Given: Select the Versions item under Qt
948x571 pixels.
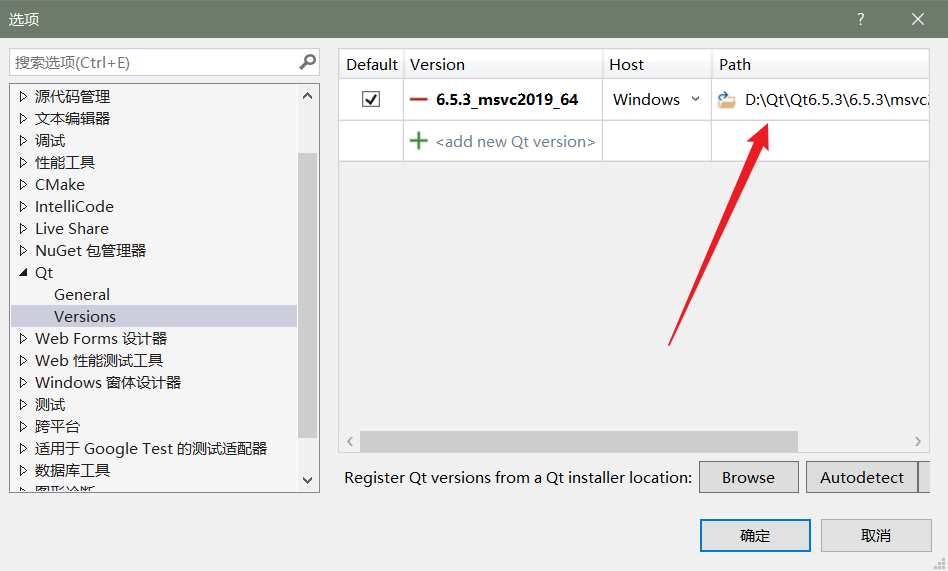Looking at the screenshot, I should [x=85, y=316].
